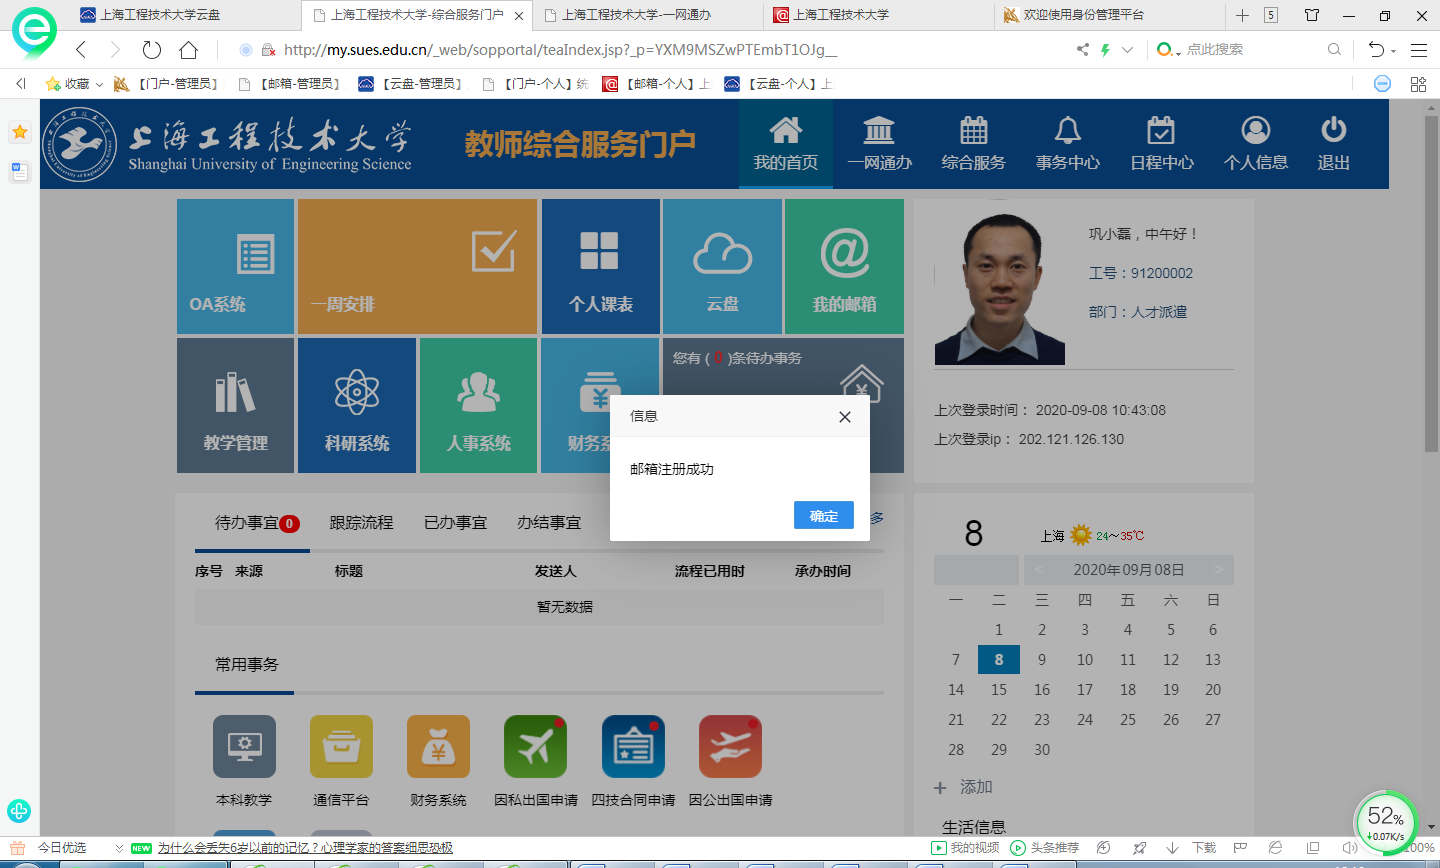This screenshot has height=868, width=1440.
Task: Open bookmark 【云盘-管理员】
Action: pos(412,84)
